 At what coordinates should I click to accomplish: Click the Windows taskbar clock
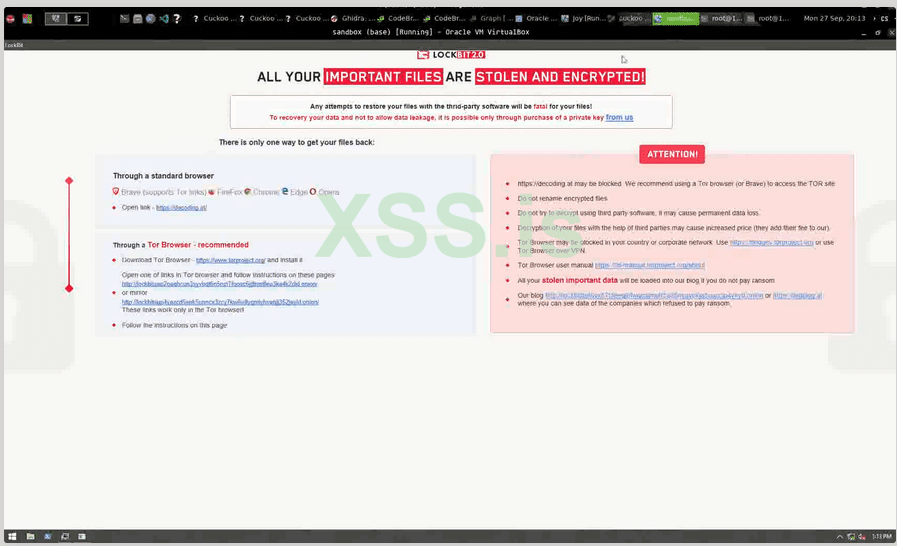[882, 536]
